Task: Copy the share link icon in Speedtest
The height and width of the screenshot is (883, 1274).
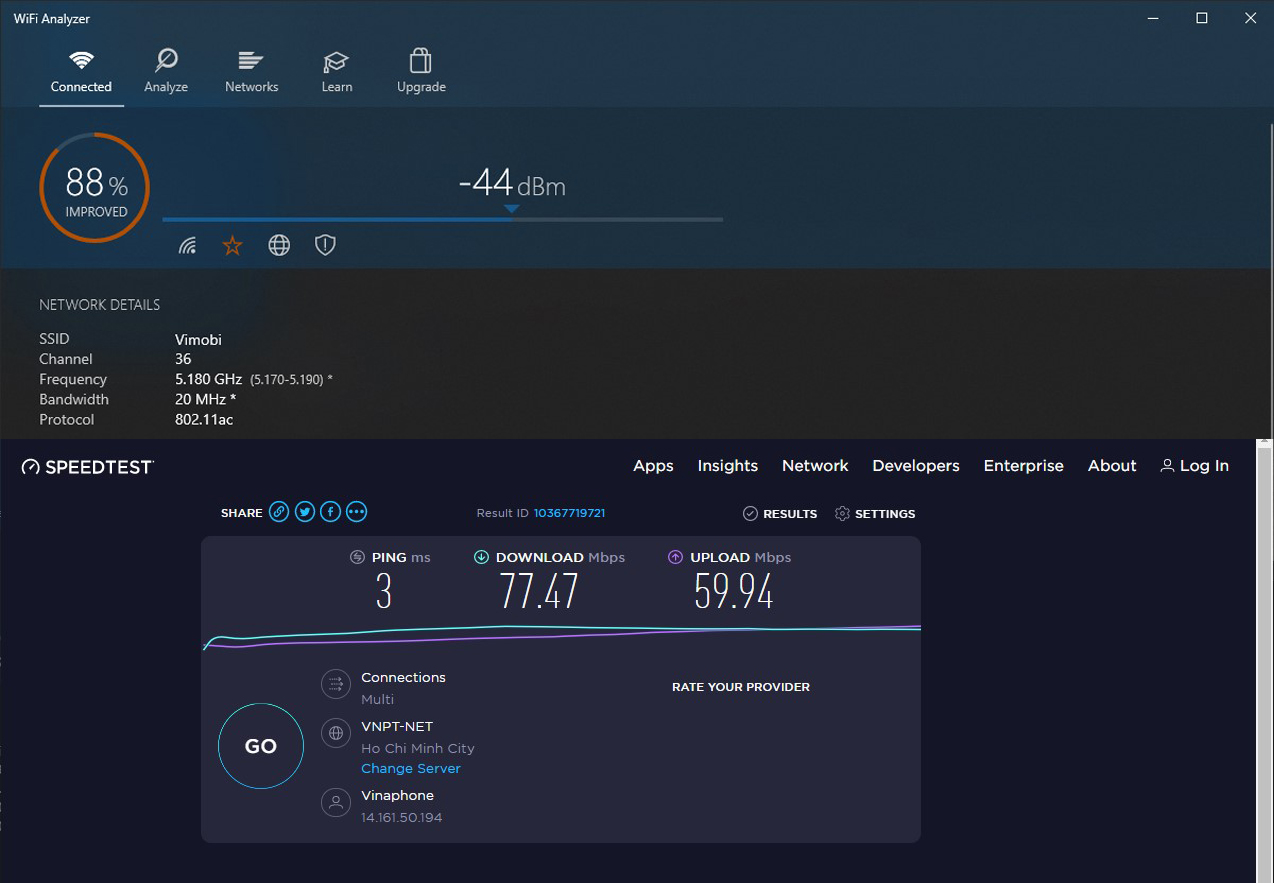Action: click(x=279, y=513)
